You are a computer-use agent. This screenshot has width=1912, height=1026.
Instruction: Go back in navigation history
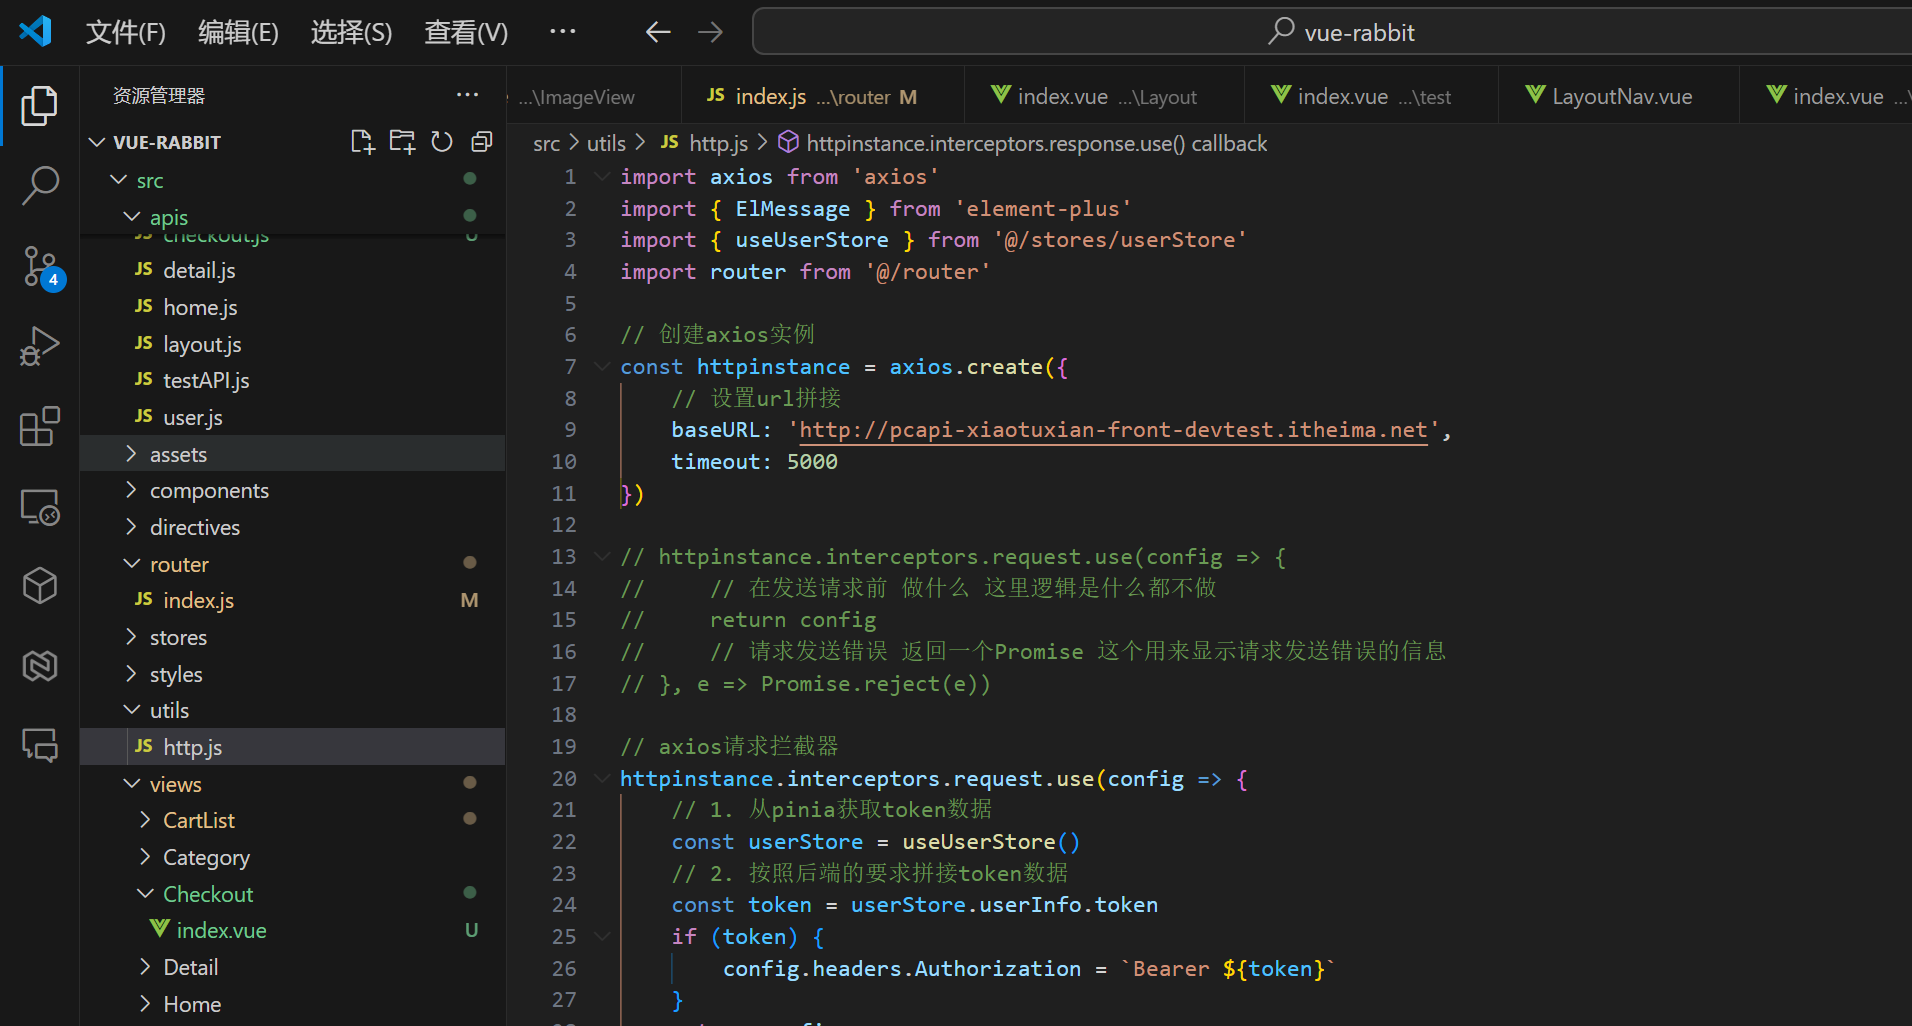(x=657, y=32)
